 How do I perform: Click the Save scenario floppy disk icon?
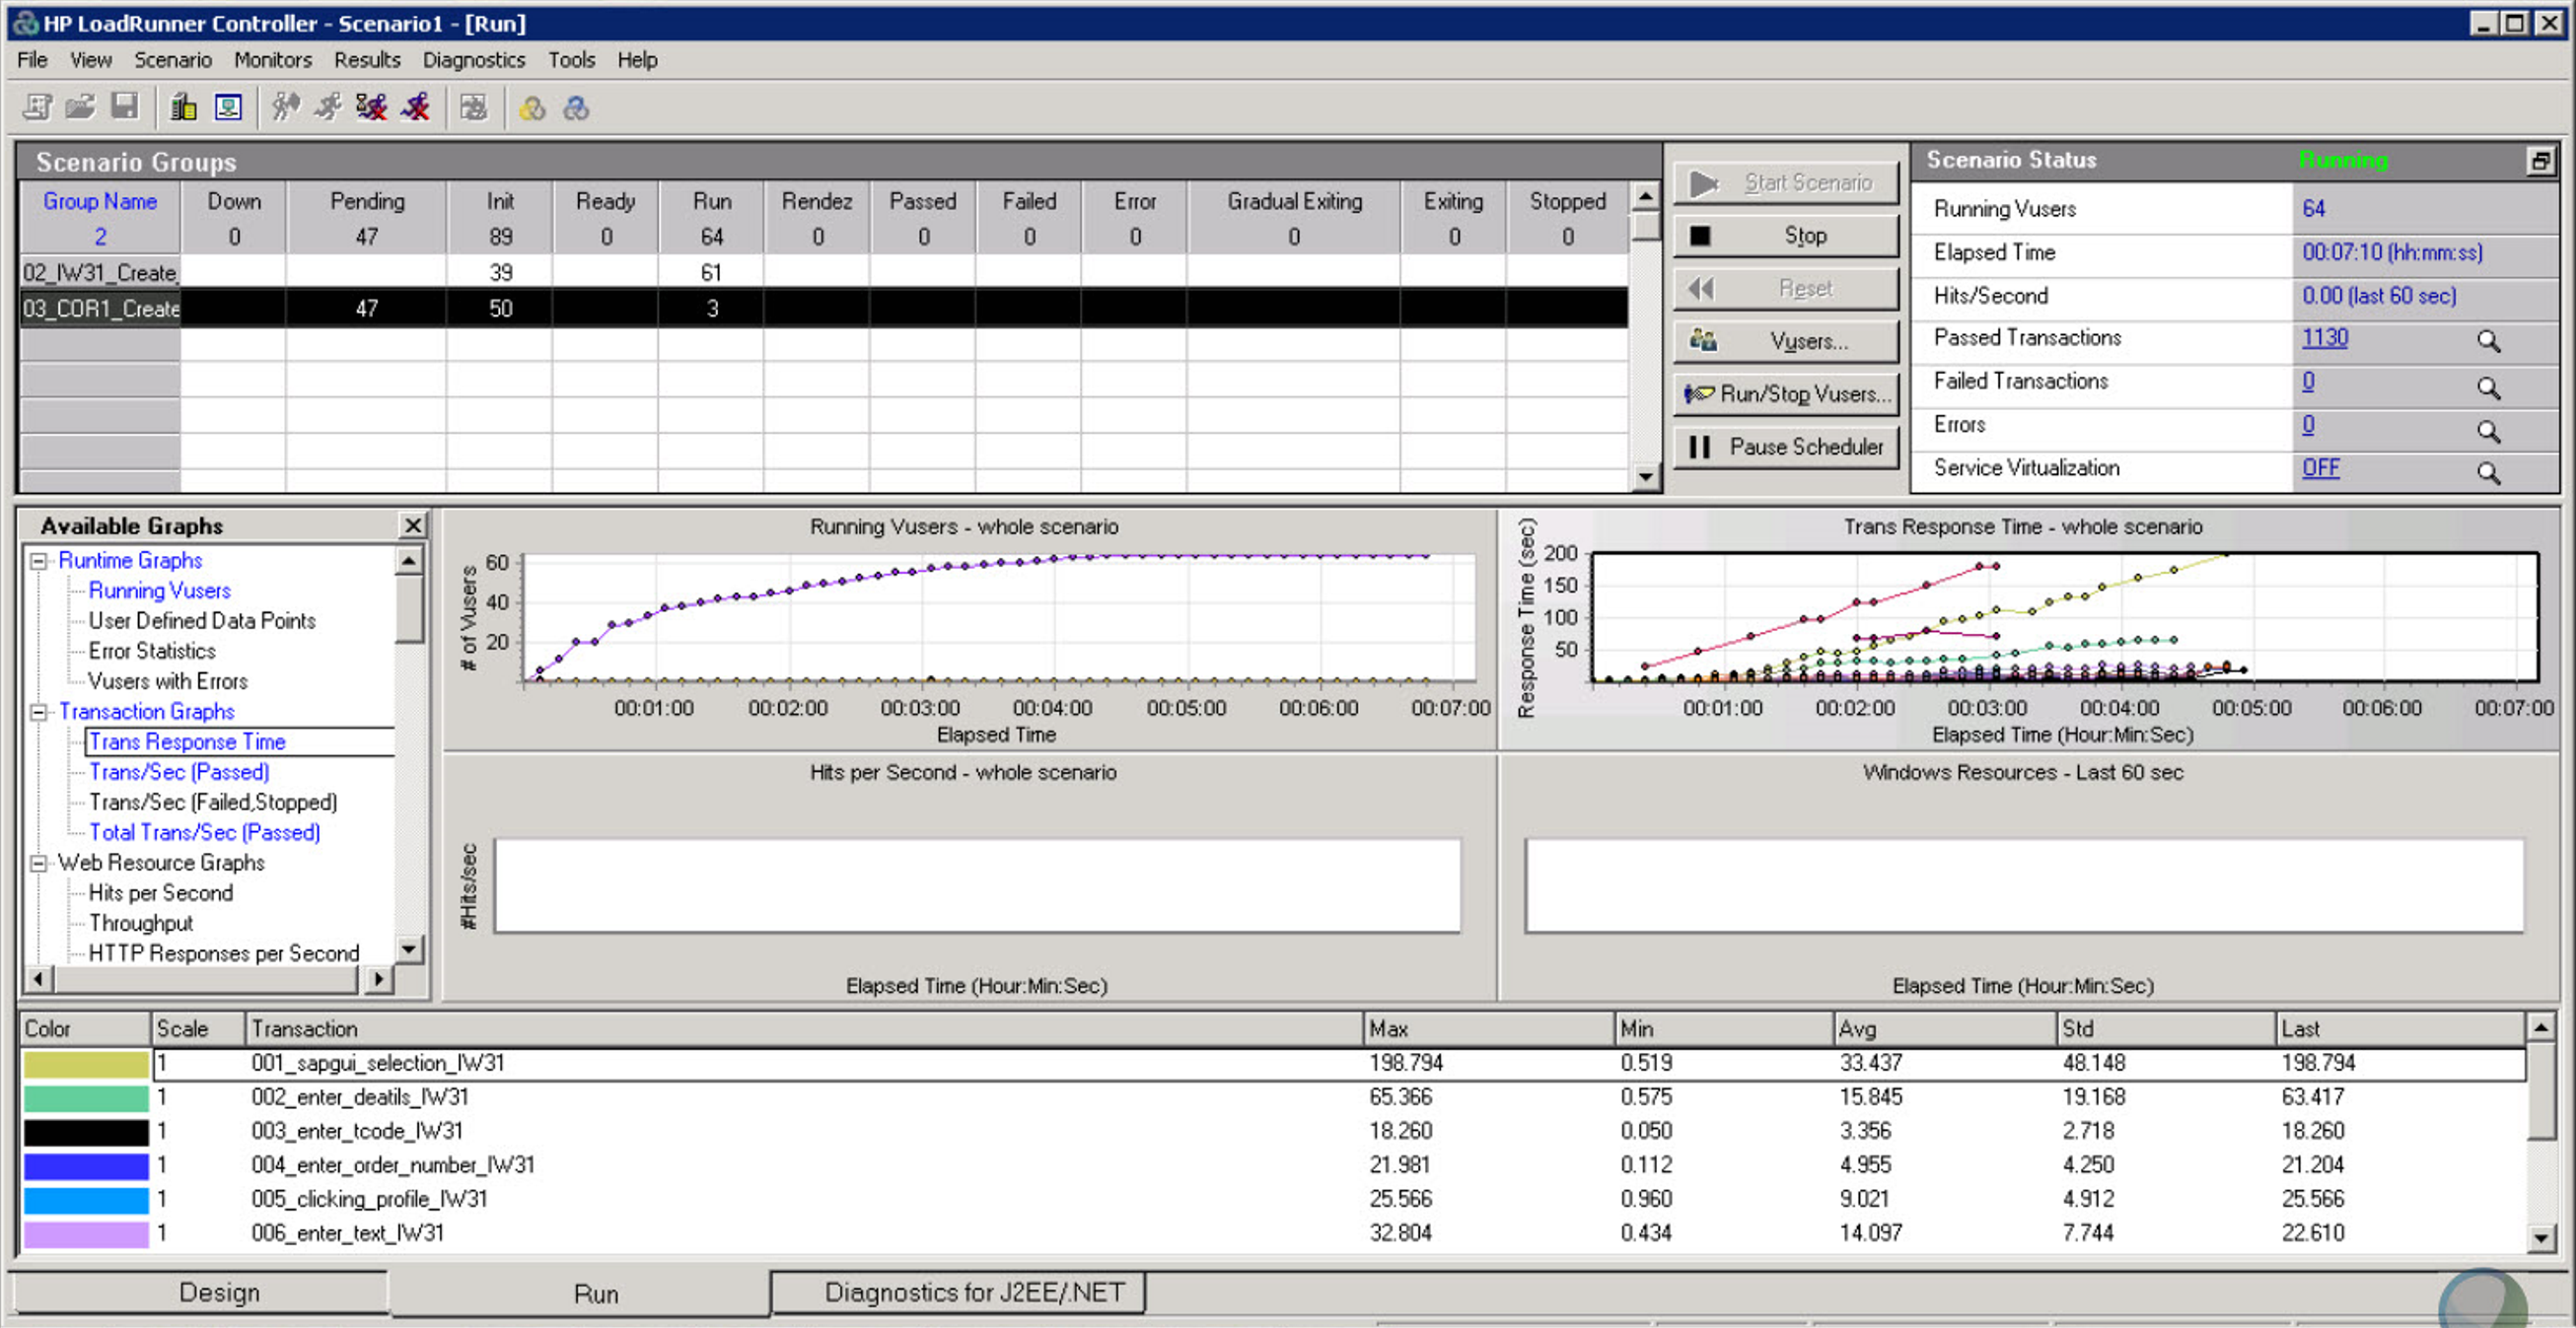(x=125, y=107)
